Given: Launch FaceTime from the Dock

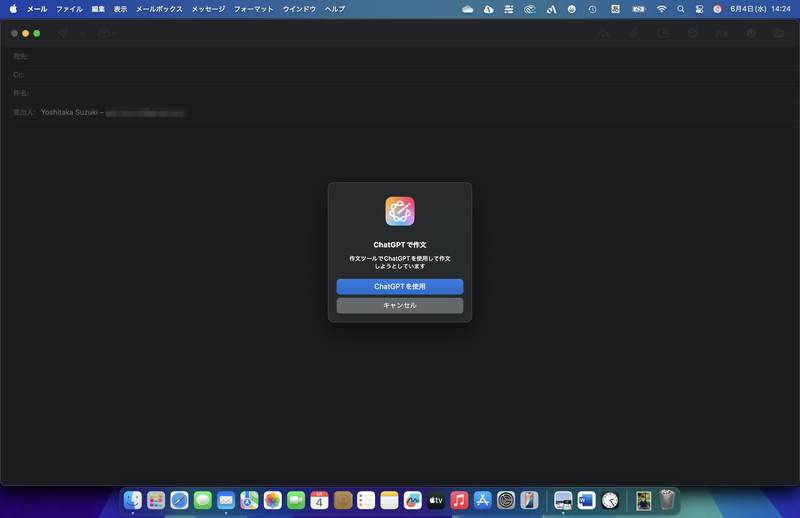Looking at the screenshot, I should click(296, 500).
